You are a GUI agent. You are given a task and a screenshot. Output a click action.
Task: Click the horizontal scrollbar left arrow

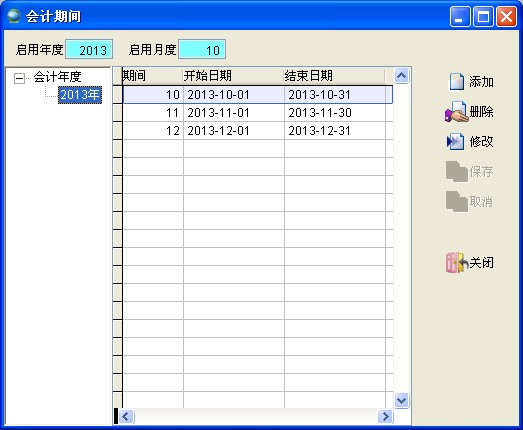click(126, 416)
